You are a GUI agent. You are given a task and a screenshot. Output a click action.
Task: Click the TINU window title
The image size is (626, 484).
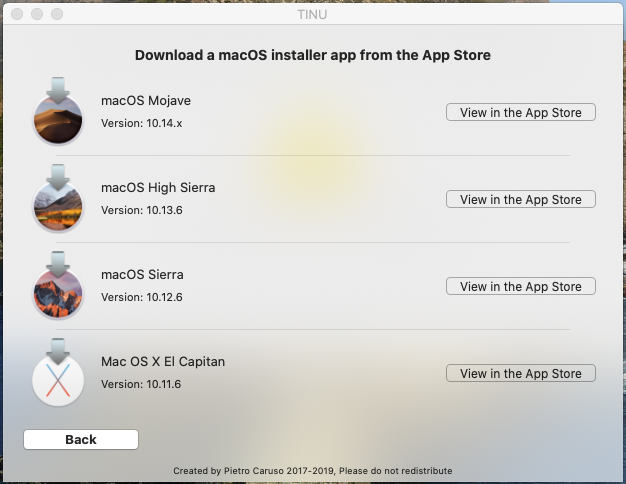tap(312, 14)
